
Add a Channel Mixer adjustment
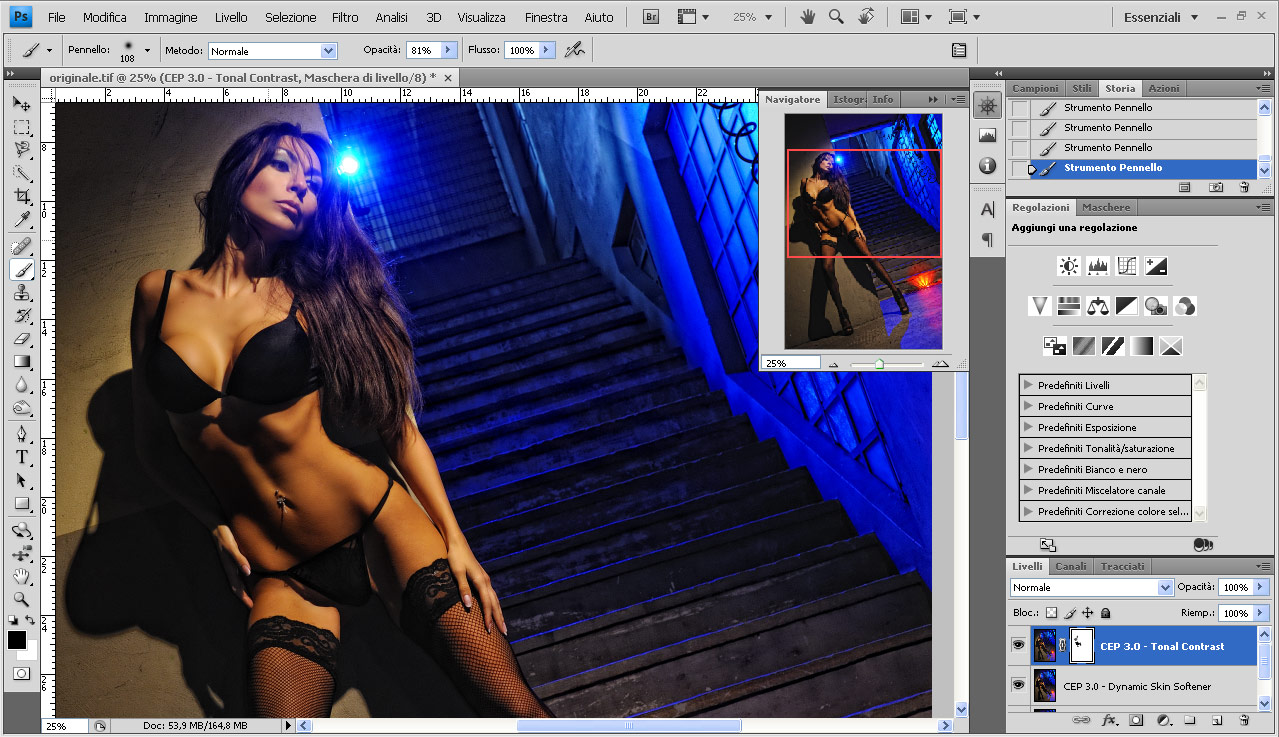point(1185,306)
